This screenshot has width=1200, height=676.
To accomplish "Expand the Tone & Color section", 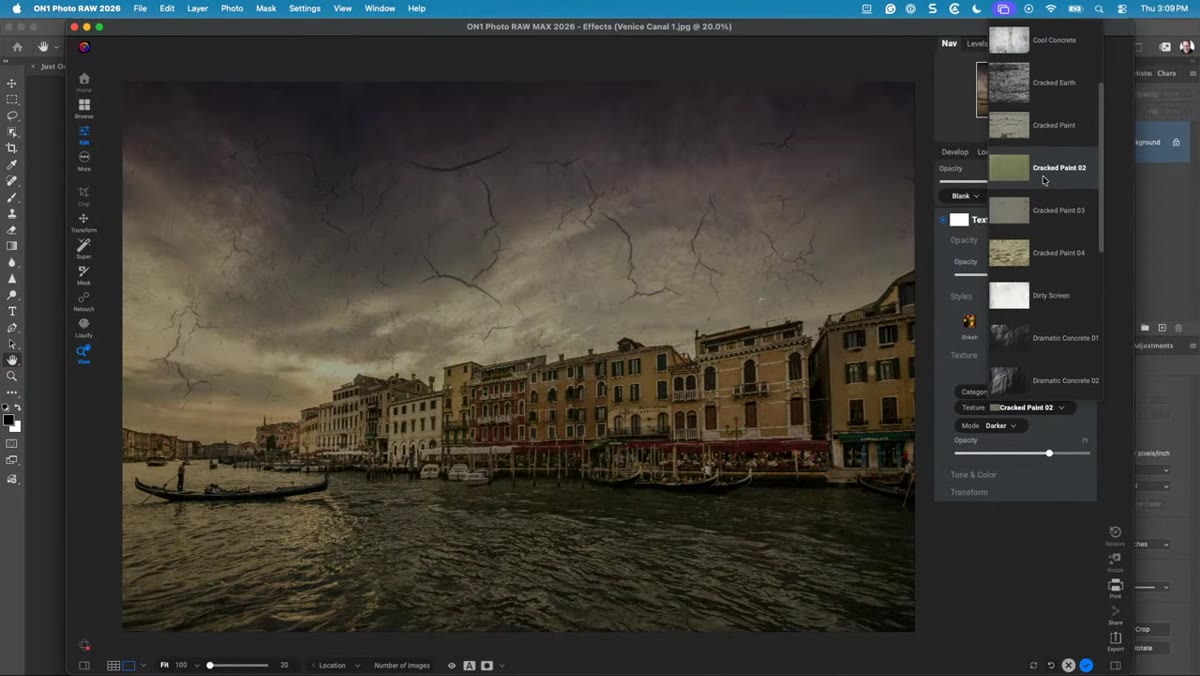I will pyautogui.click(x=973, y=475).
